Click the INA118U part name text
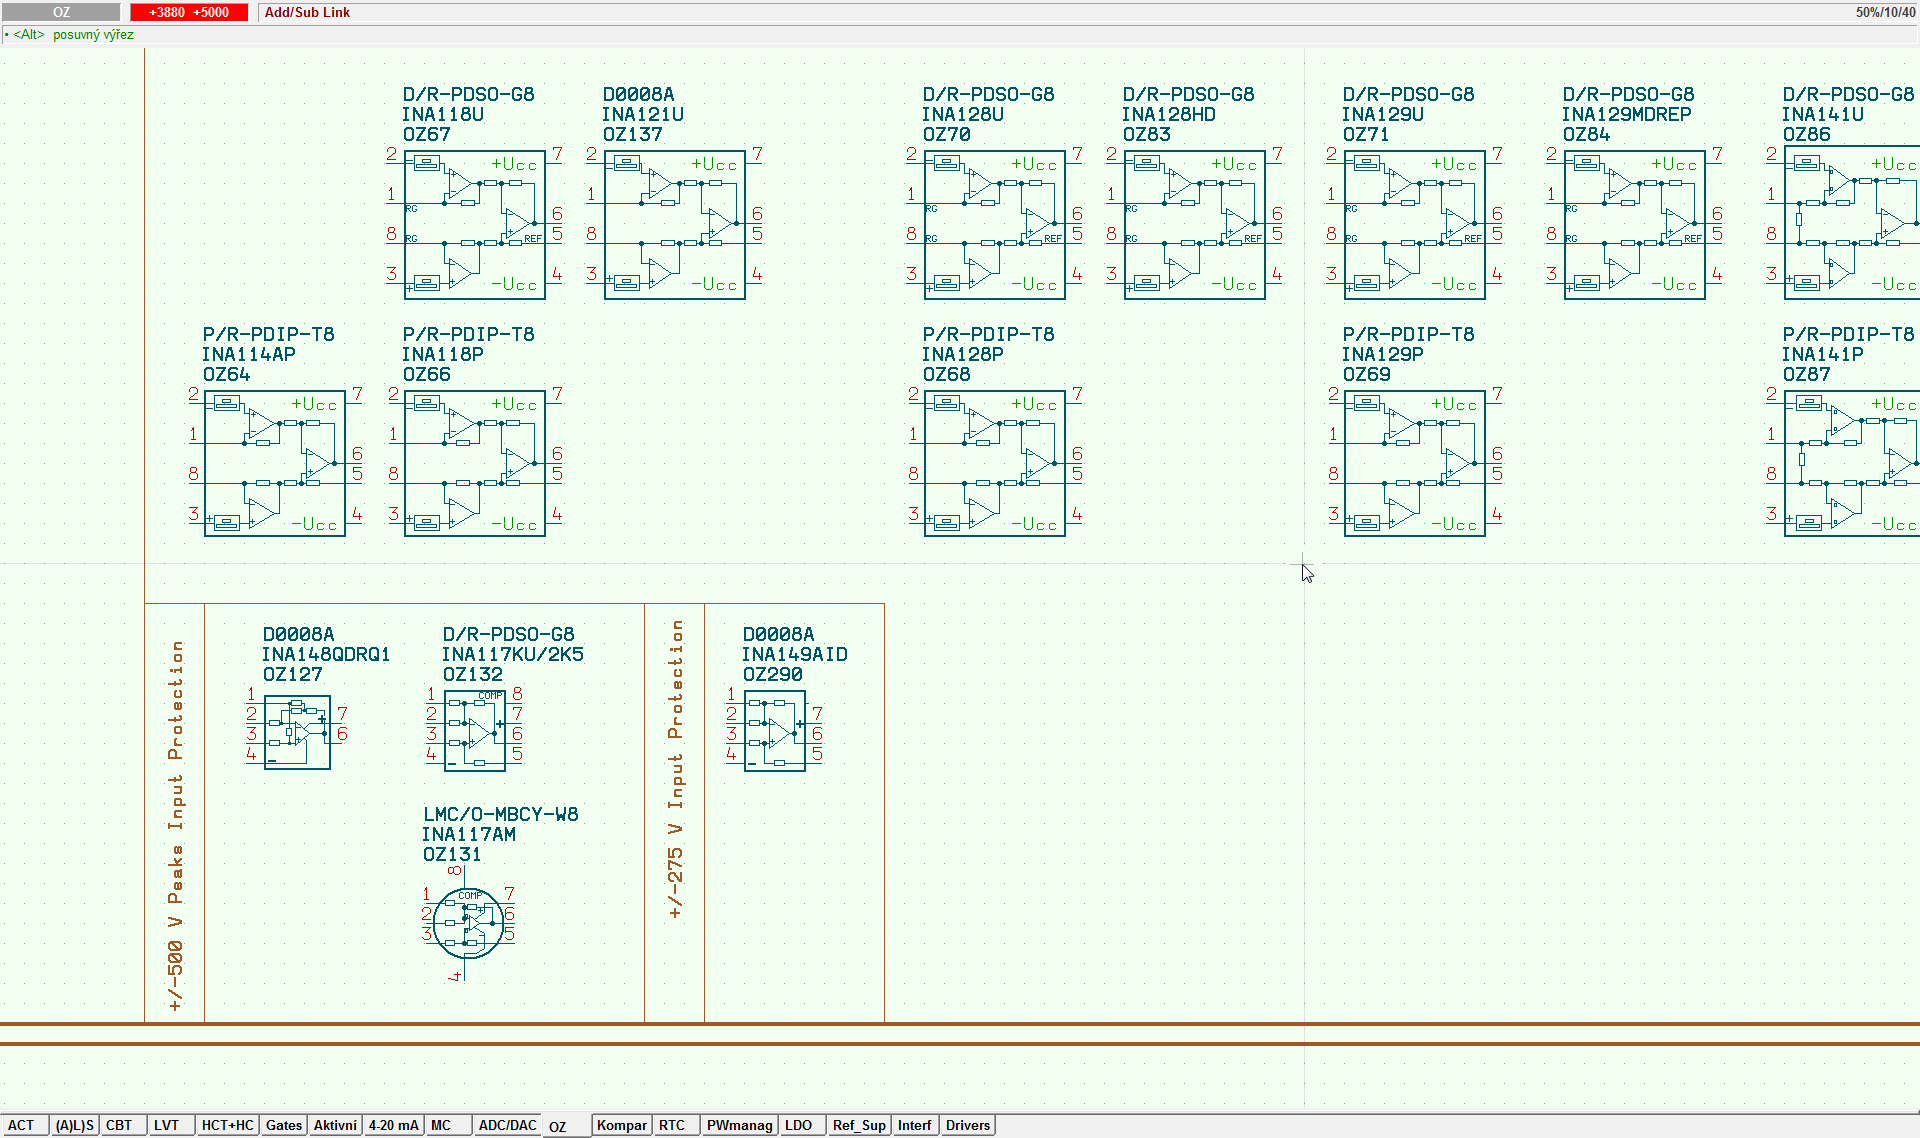Screen dimensions: 1920x1138 point(443,114)
